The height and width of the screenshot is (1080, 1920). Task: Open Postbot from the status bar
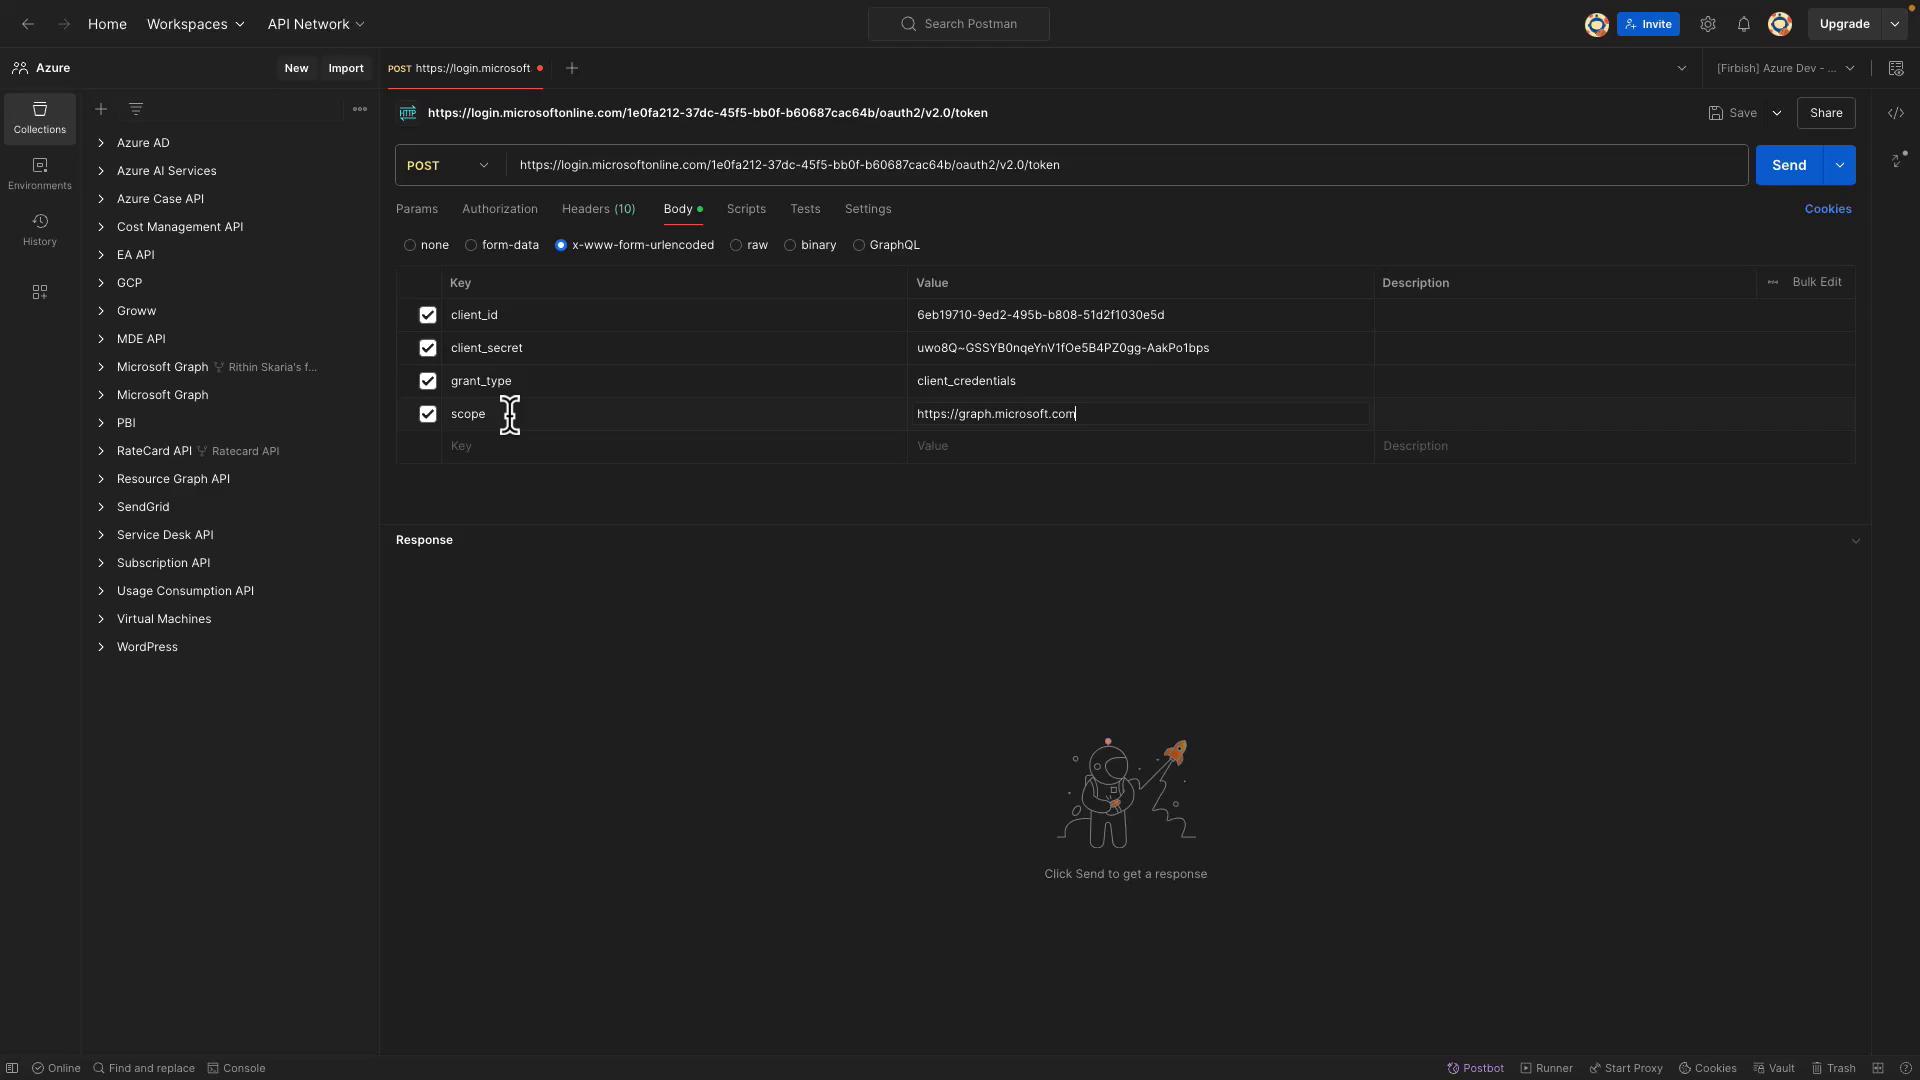click(x=1475, y=1068)
